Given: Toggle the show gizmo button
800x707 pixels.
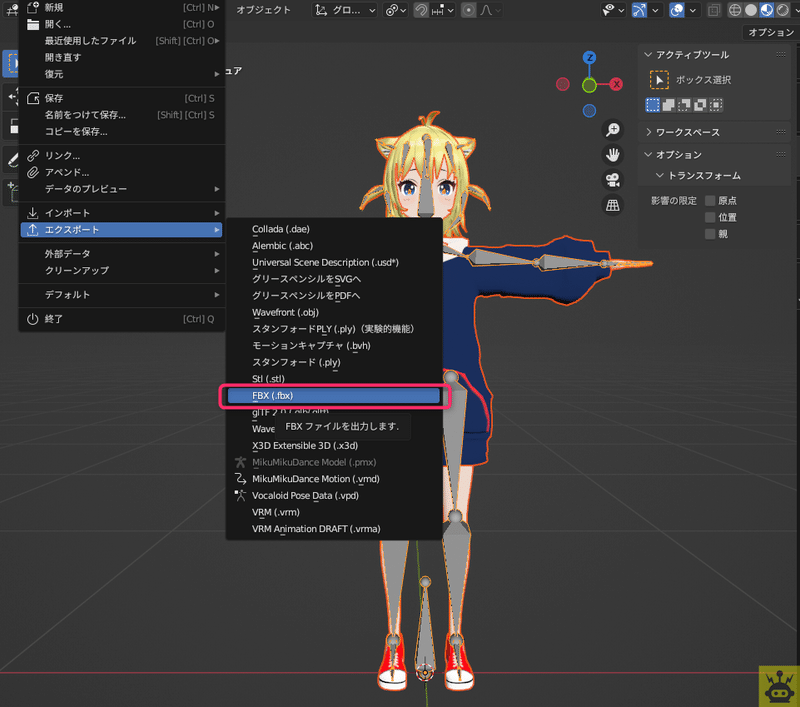Looking at the screenshot, I should click(639, 10).
